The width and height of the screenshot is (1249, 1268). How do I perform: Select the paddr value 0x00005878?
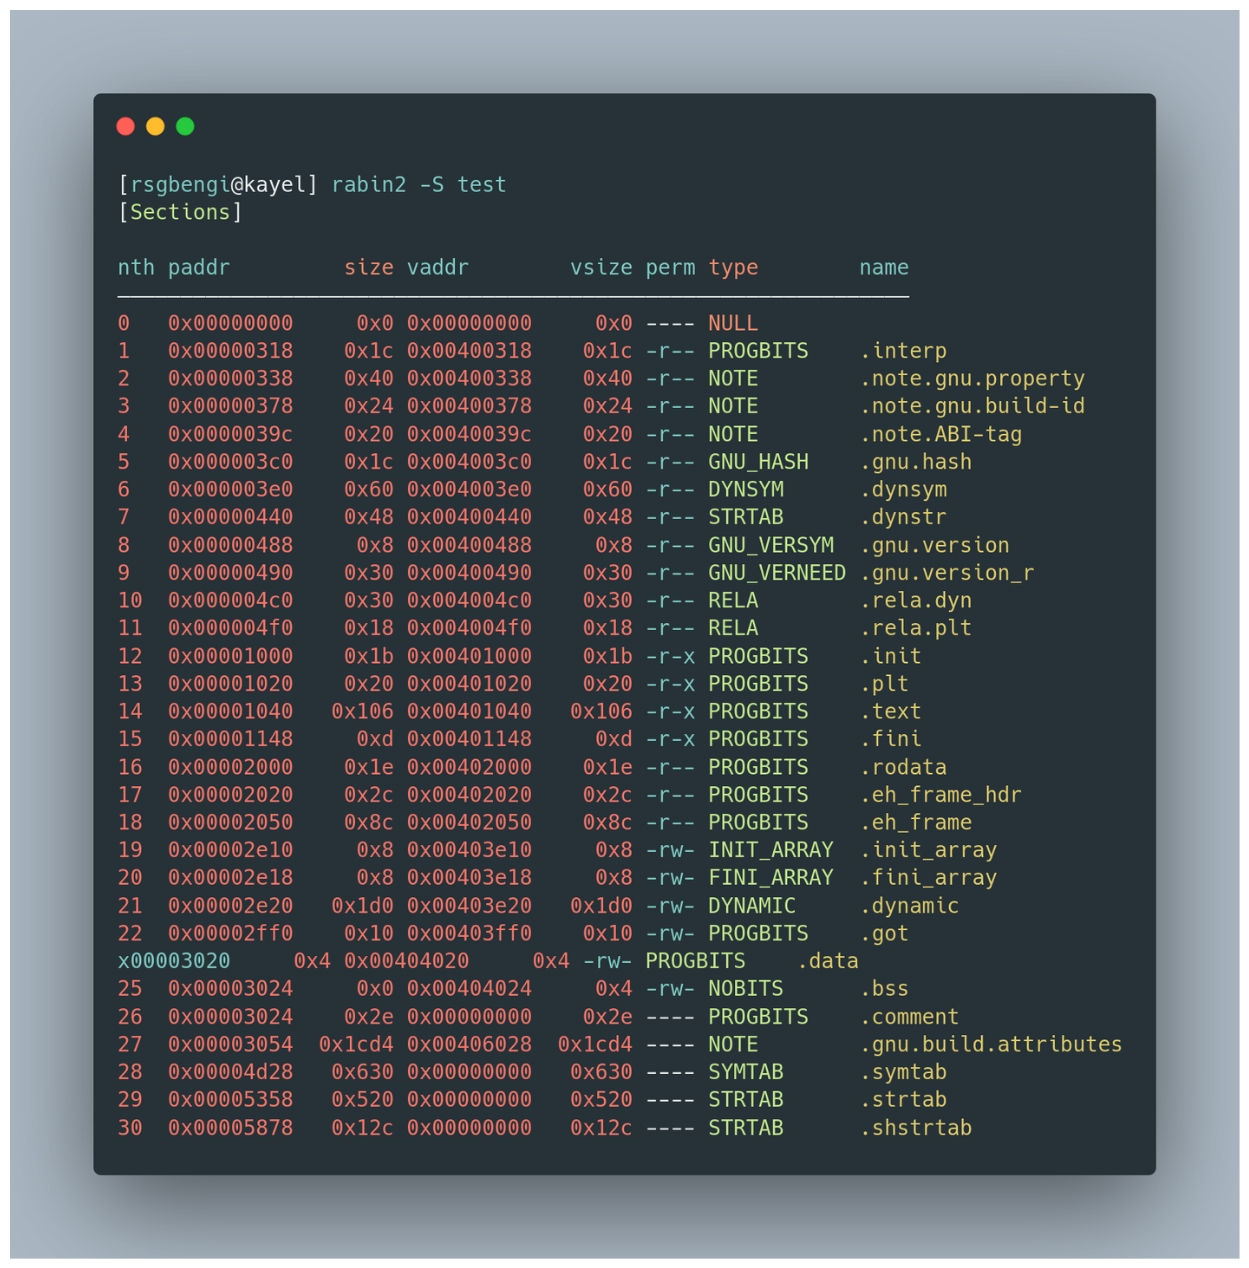pos(230,1128)
